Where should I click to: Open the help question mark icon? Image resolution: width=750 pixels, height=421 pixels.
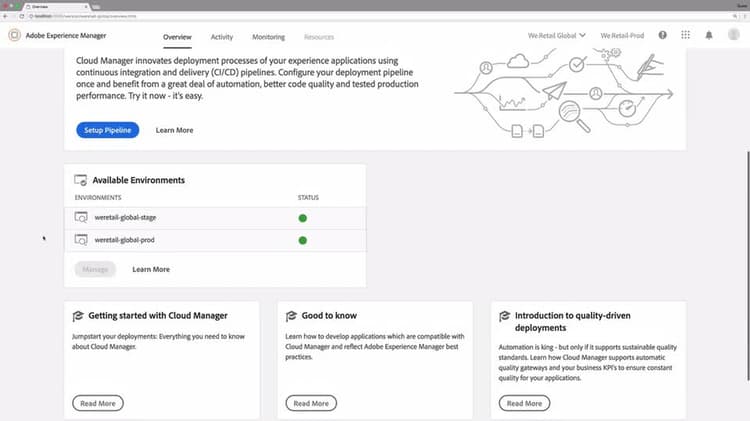662,35
